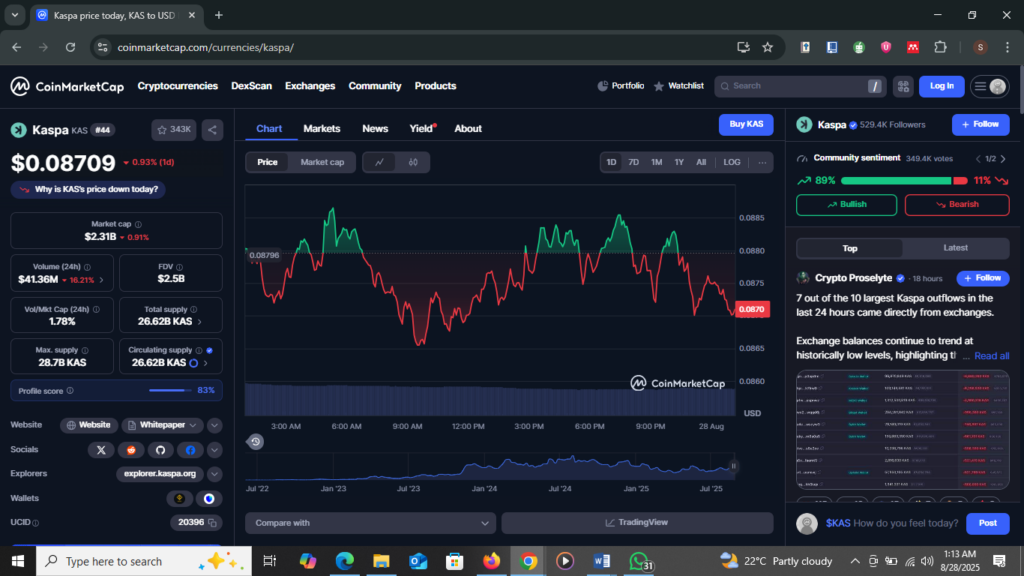Vote Bullish on community sentiment

846,205
